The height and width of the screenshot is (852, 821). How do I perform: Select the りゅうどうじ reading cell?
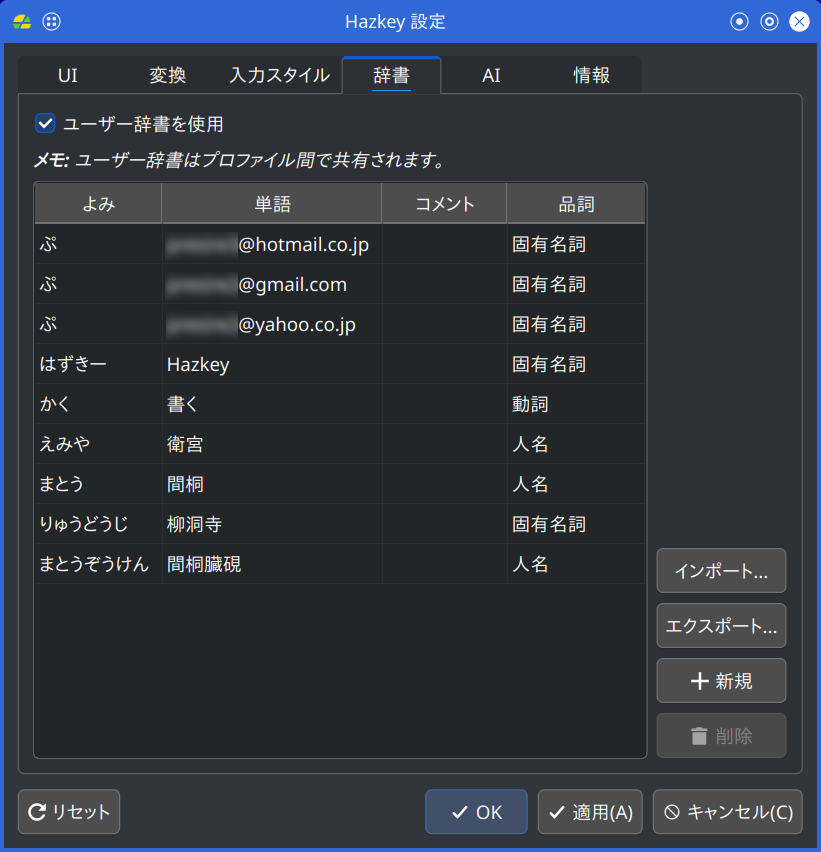tap(98, 524)
